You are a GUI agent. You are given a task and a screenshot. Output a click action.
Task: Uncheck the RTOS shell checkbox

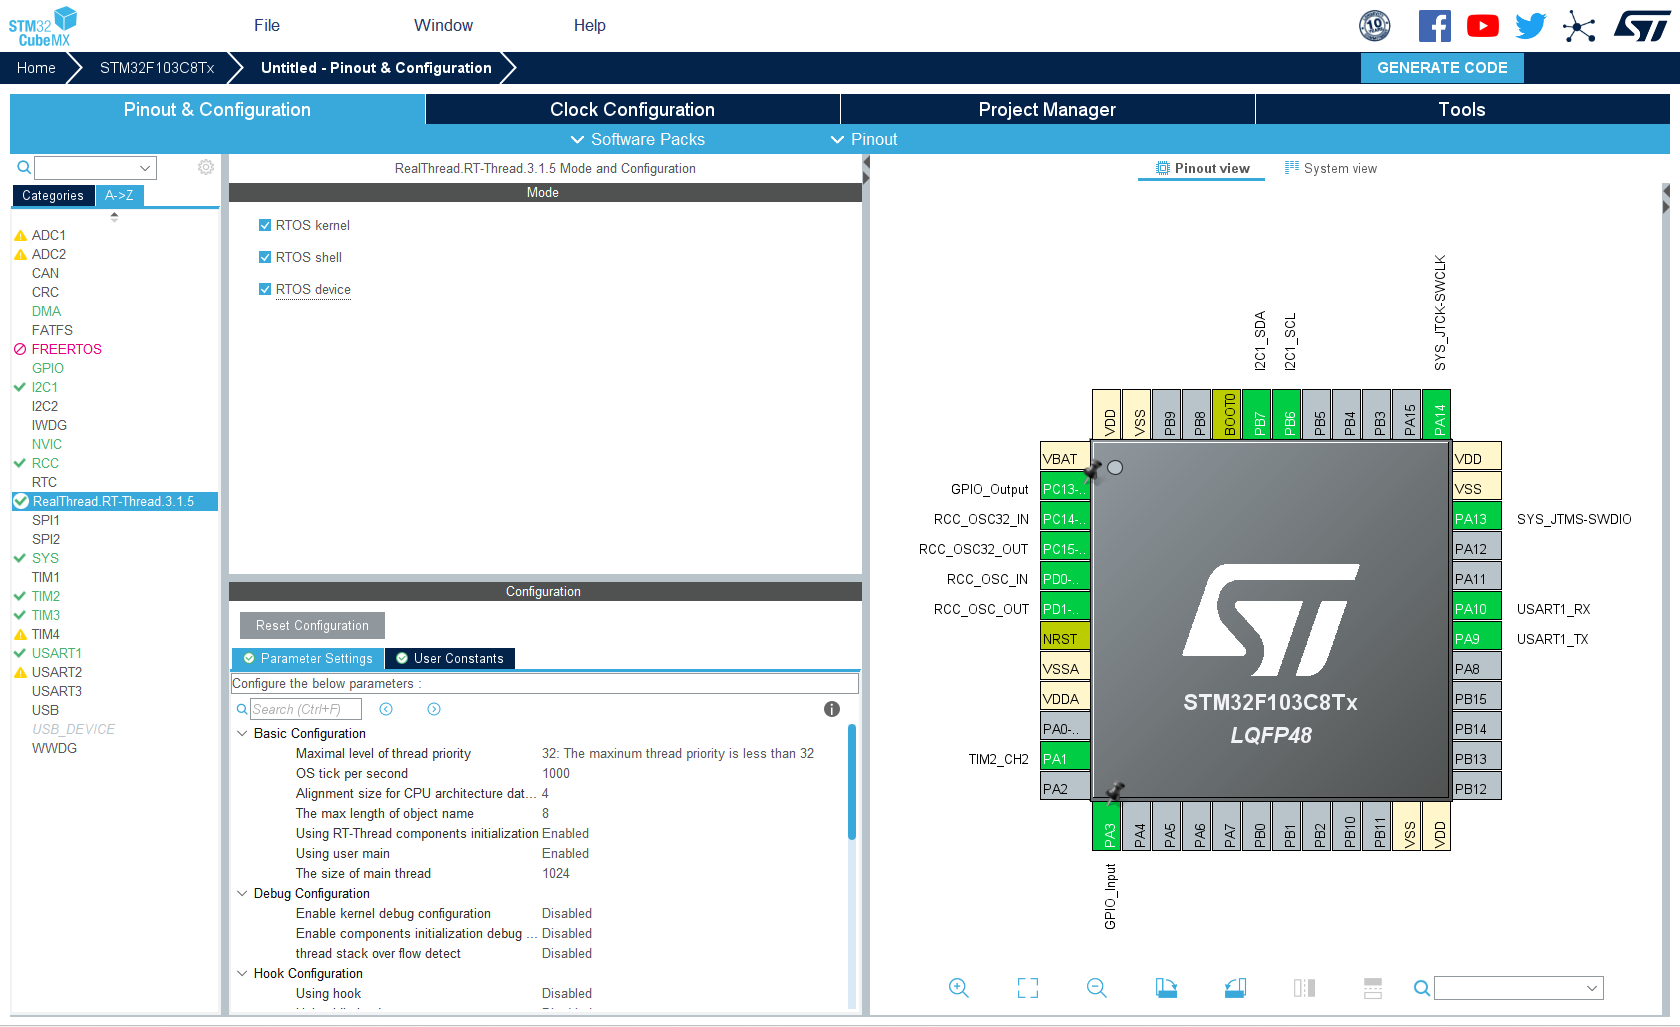click(x=265, y=257)
